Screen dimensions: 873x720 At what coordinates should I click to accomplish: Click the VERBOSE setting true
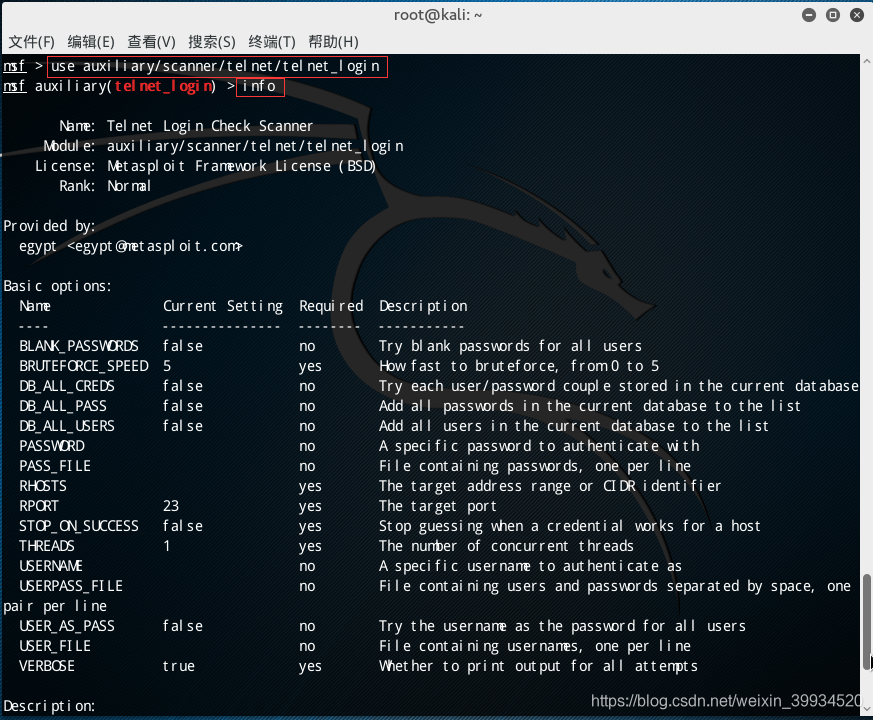(x=179, y=667)
